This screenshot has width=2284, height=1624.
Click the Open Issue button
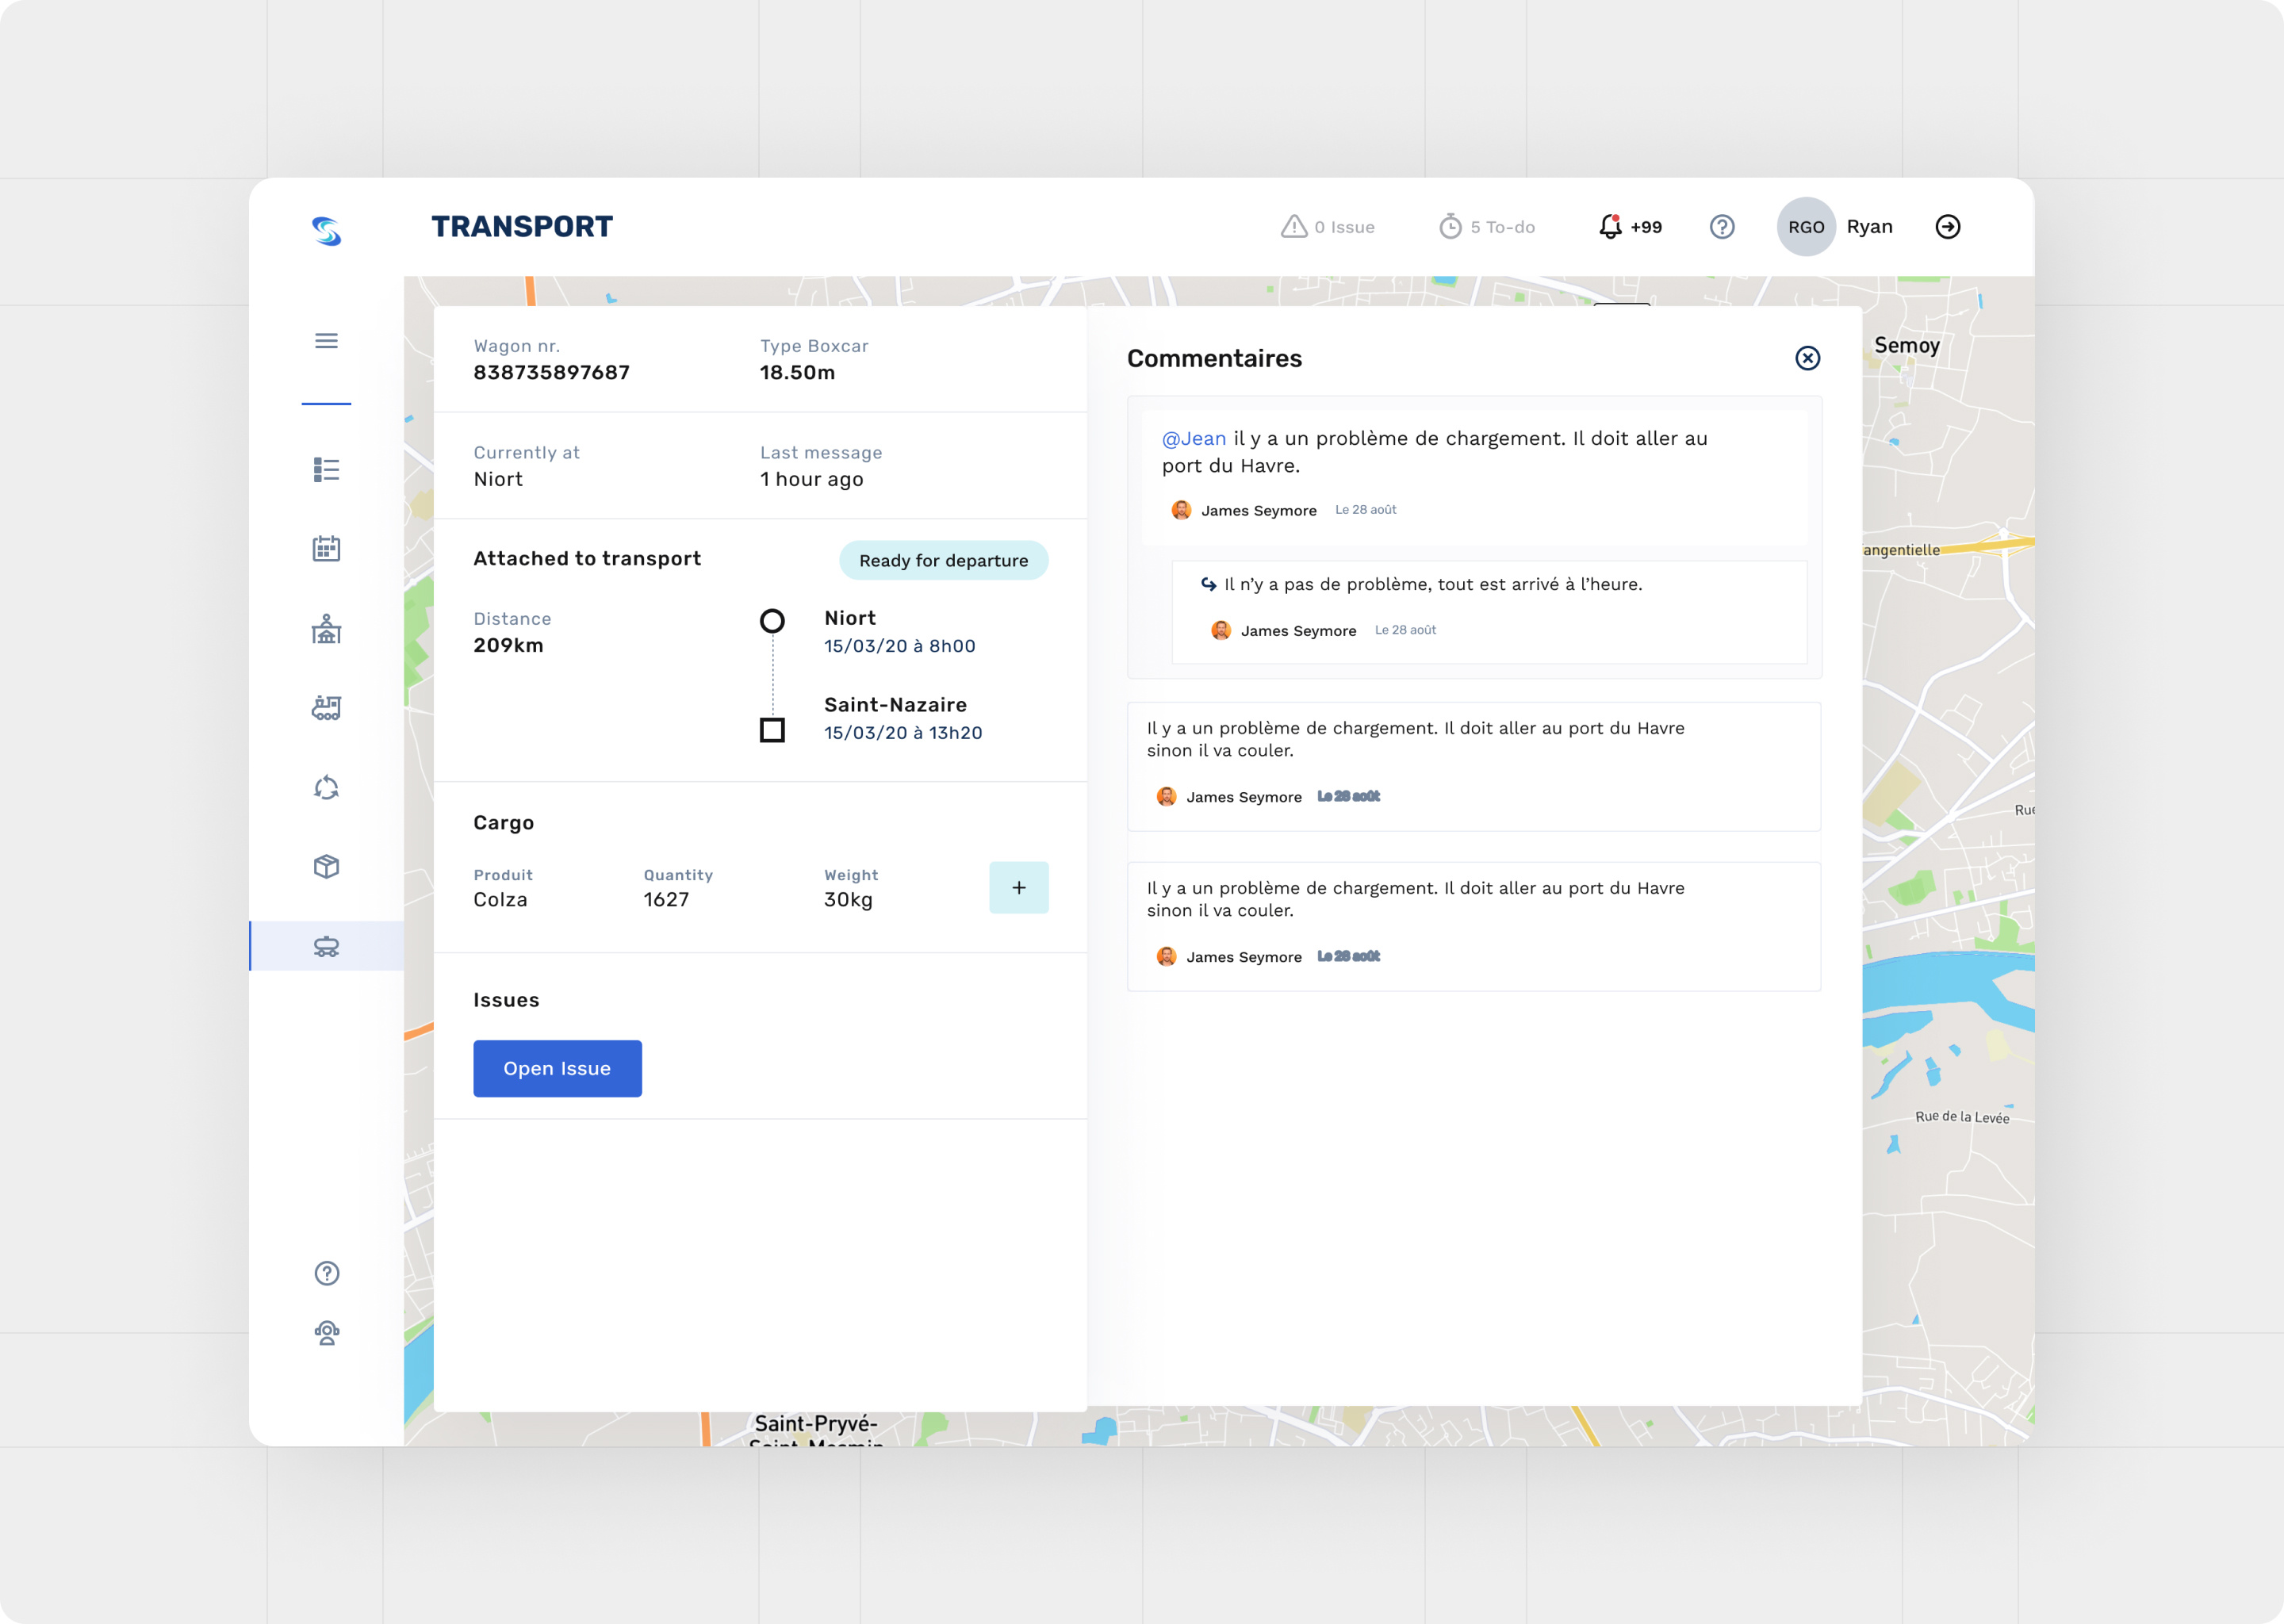pos(557,1068)
